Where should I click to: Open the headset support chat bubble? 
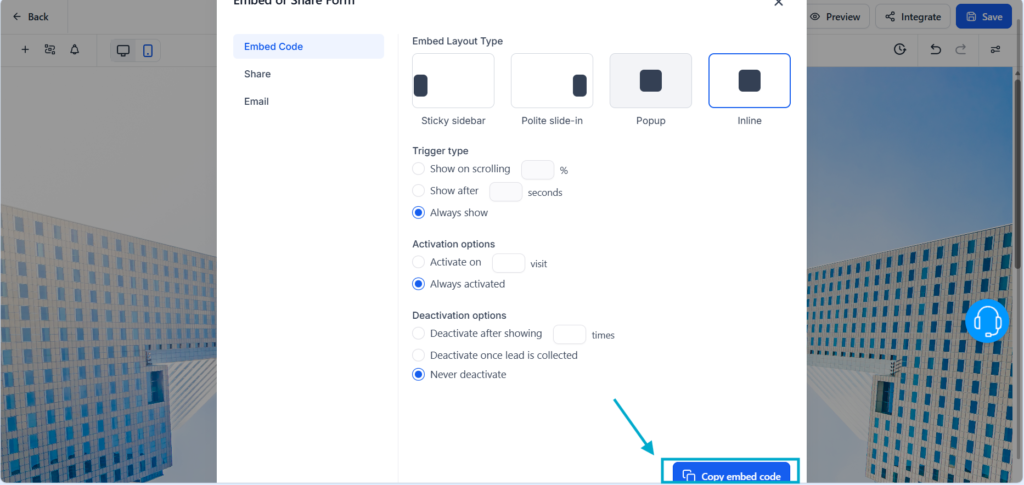tap(987, 321)
